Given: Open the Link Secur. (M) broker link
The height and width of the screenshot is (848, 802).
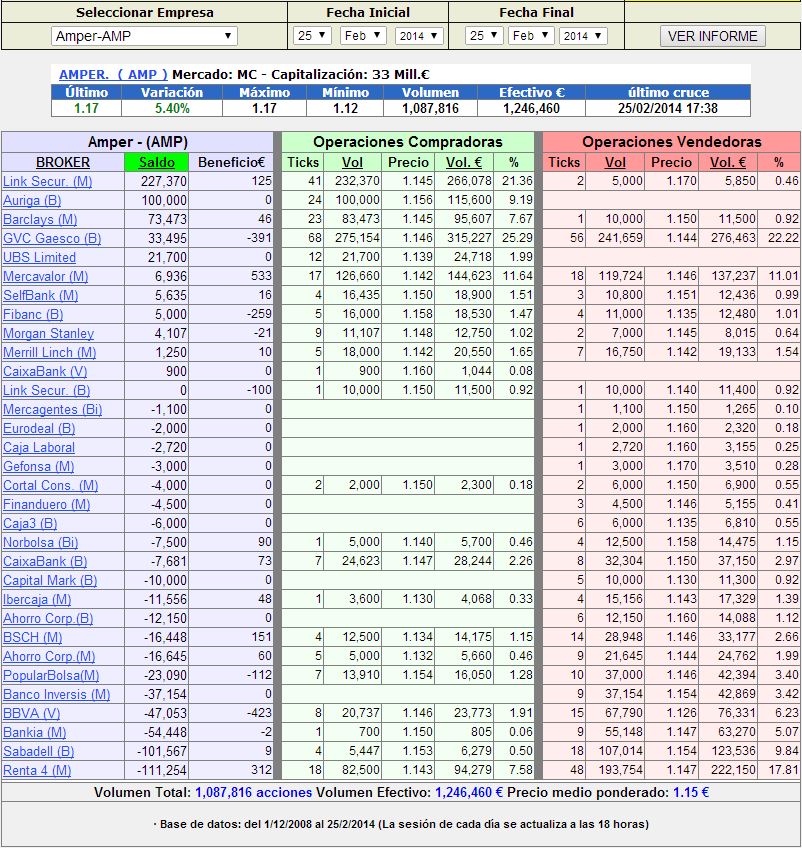Looking at the screenshot, I should point(47,181).
